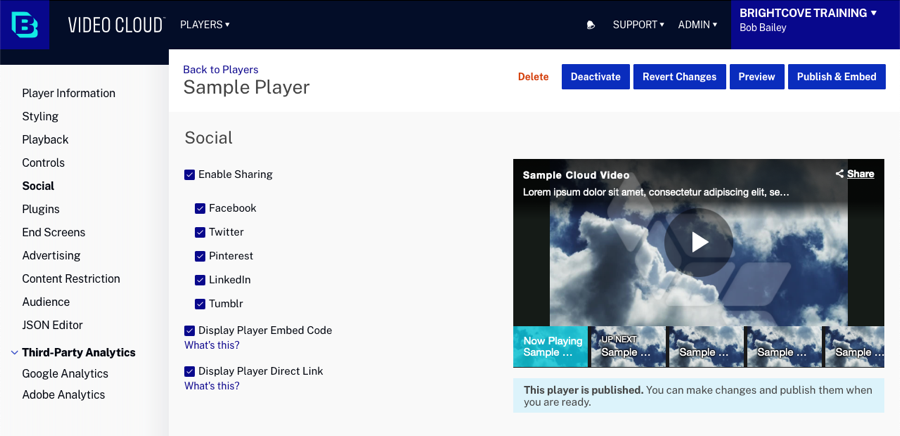Click the red Delete link
This screenshot has height=436, width=900.
533,77
